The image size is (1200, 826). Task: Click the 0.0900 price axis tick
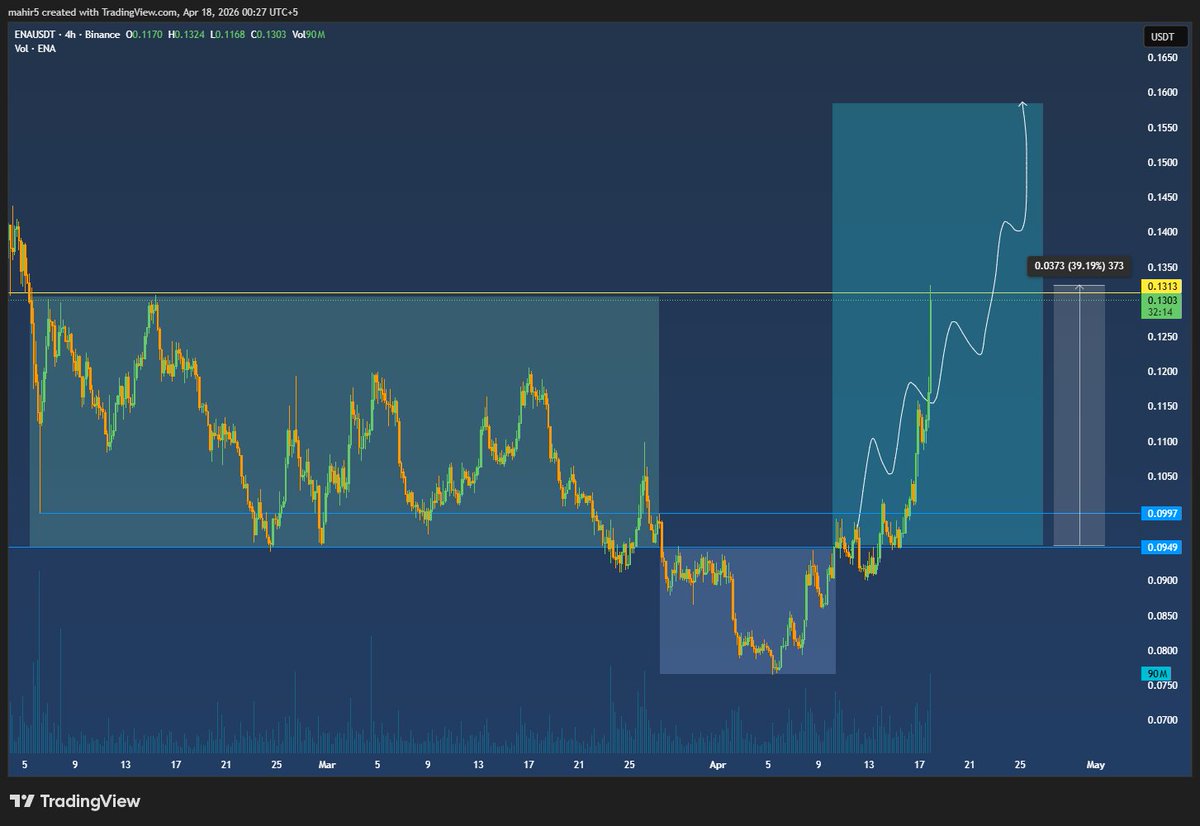1163,581
